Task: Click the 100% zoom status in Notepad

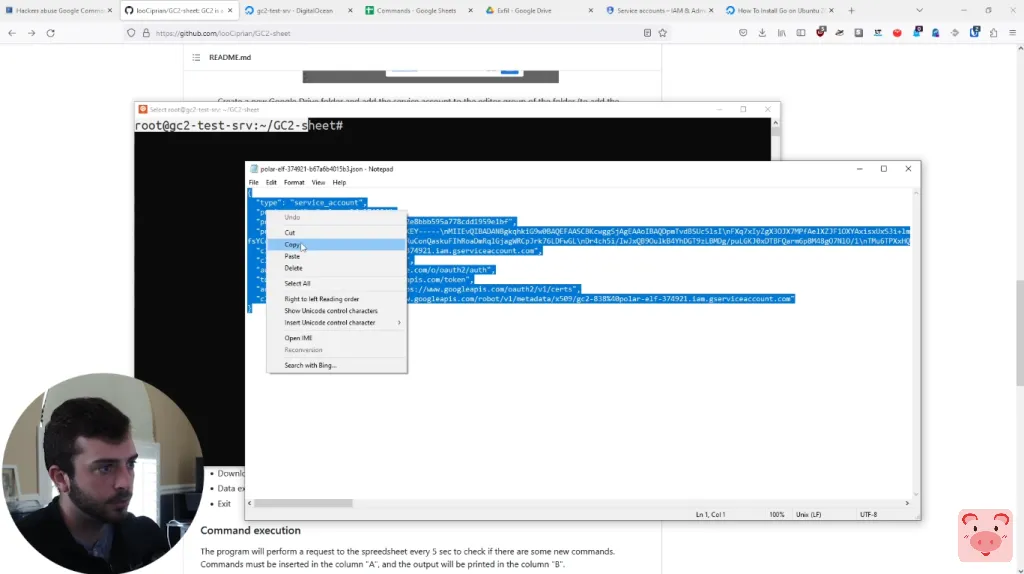Action: [x=776, y=515]
